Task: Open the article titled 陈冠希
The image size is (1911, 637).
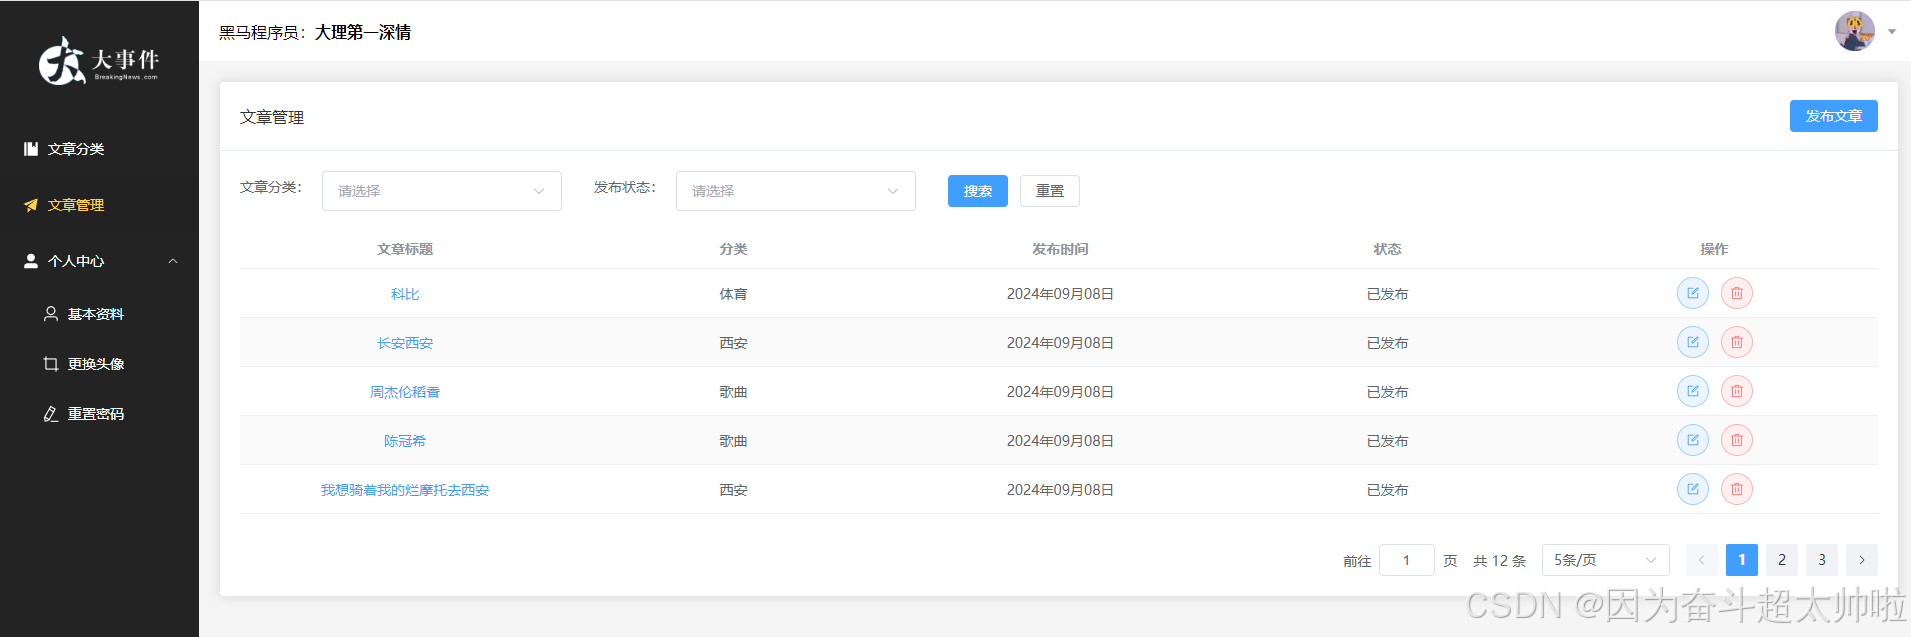Action: pyautogui.click(x=405, y=441)
